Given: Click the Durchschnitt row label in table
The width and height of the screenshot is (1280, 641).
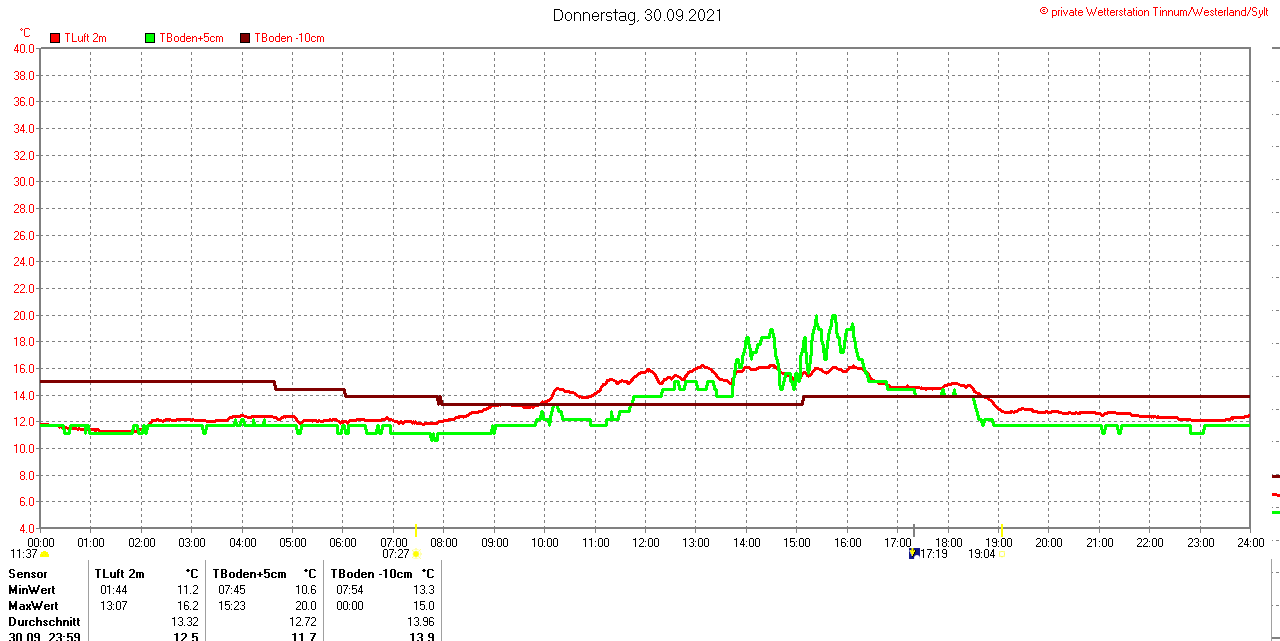Looking at the screenshot, I should [x=44, y=622].
